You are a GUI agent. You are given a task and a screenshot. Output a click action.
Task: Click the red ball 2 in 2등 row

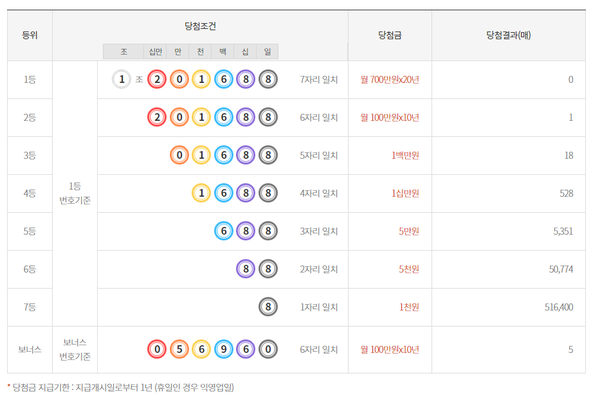click(157, 117)
